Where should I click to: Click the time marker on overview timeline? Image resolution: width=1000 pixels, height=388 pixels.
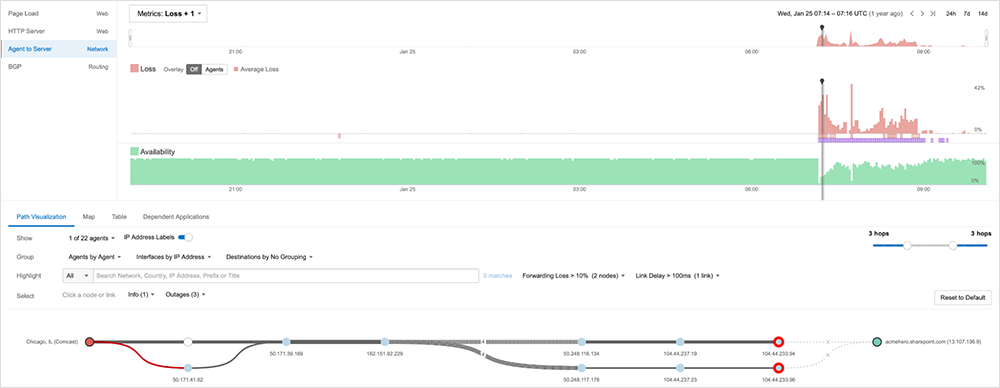click(x=822, y=27)
